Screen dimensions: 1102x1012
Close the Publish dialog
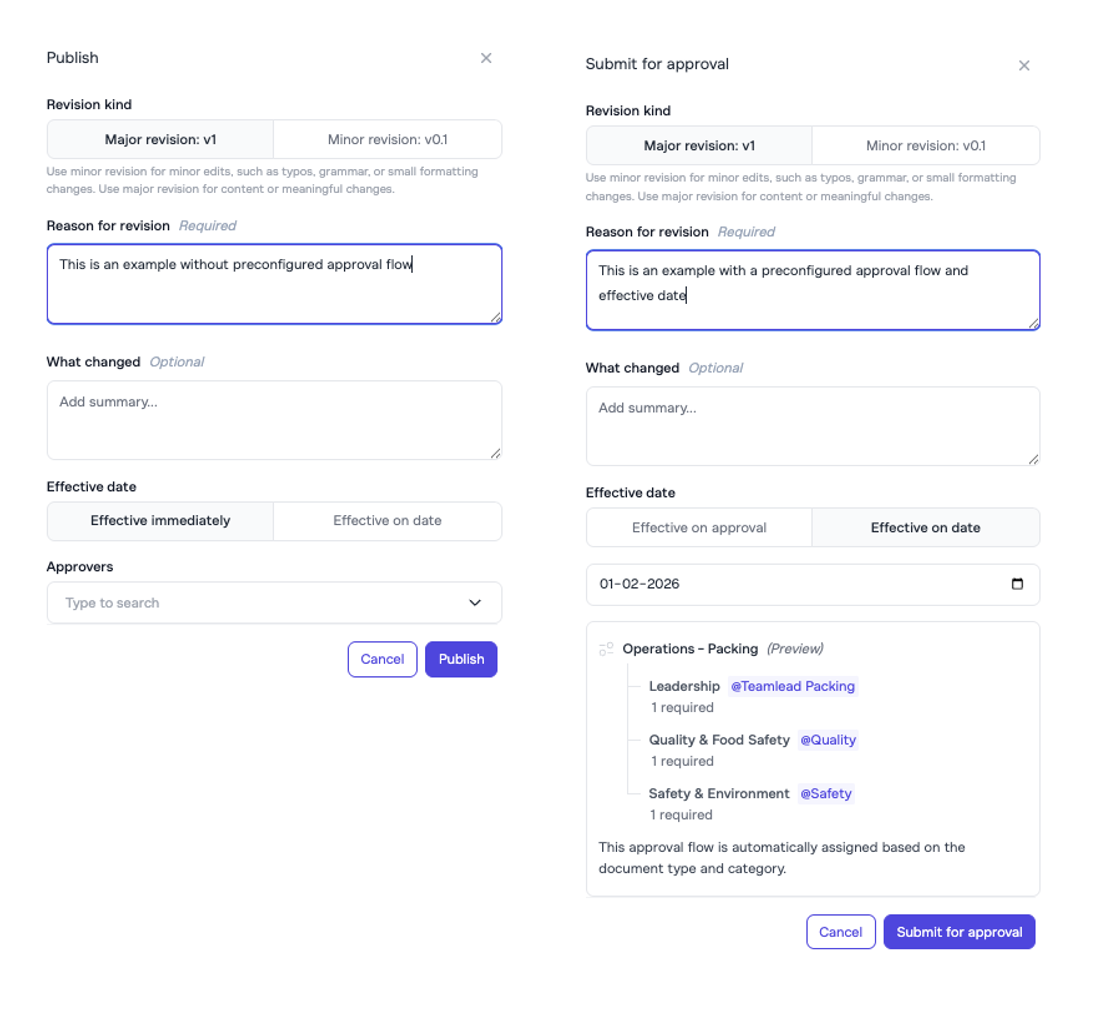(x=486, y=58)
